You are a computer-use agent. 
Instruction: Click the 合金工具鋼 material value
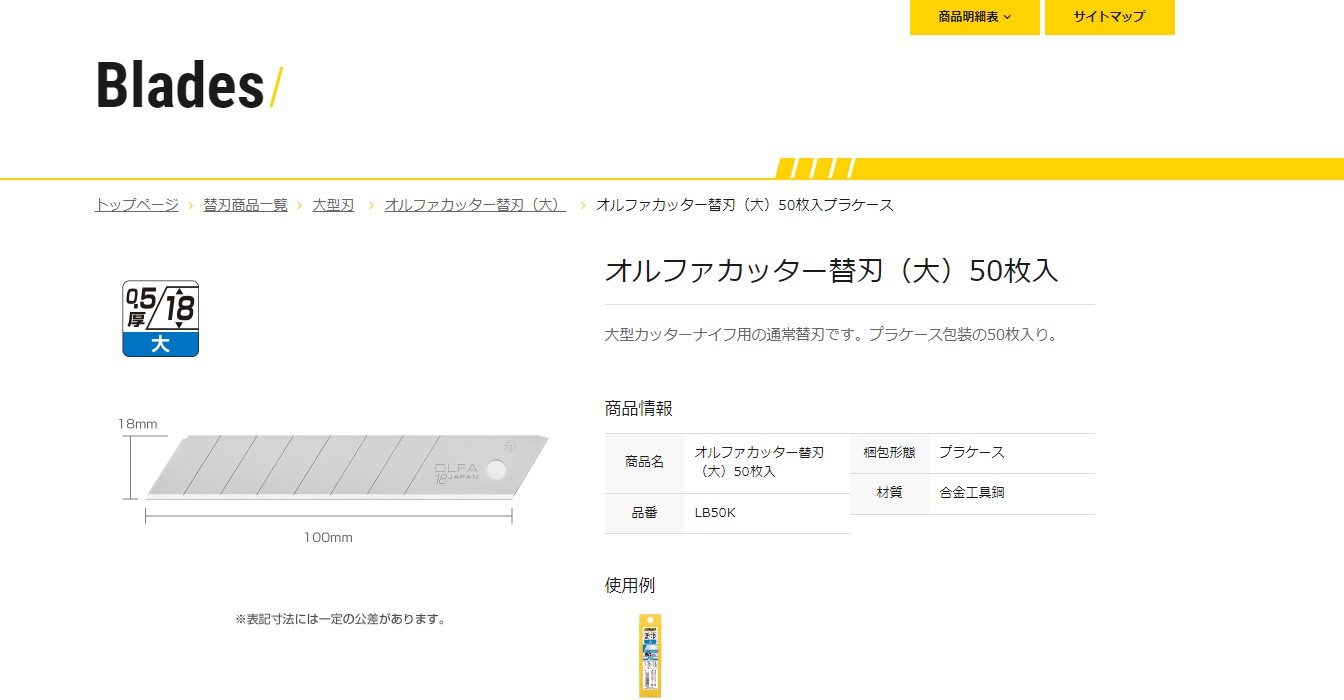coord(972,493)
